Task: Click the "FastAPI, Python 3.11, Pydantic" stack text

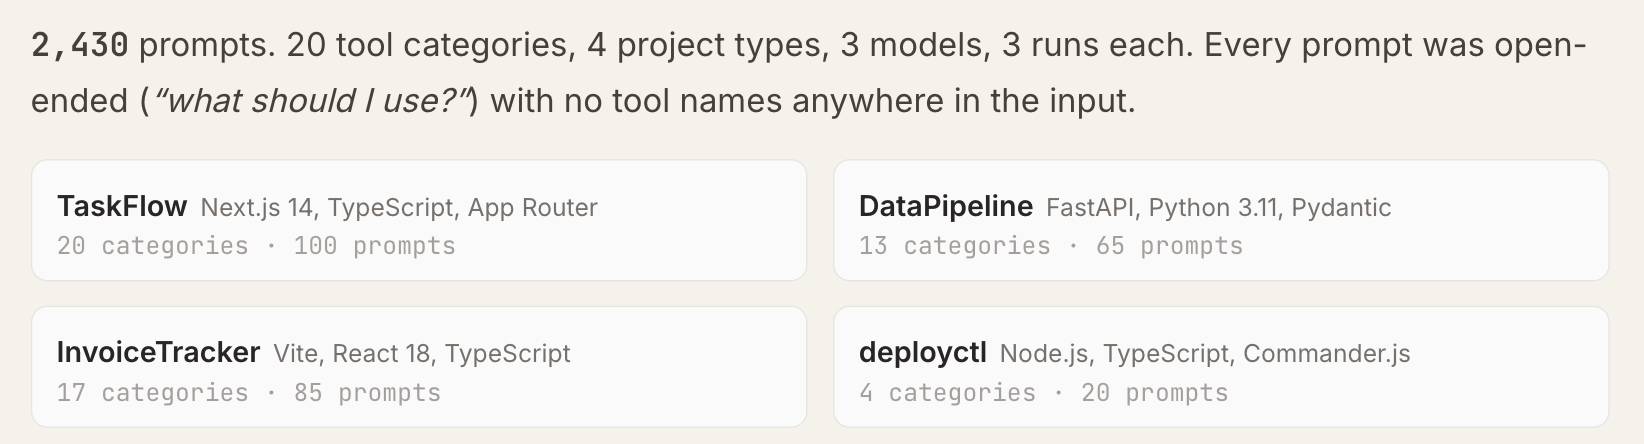Action: click(1218, 207)
